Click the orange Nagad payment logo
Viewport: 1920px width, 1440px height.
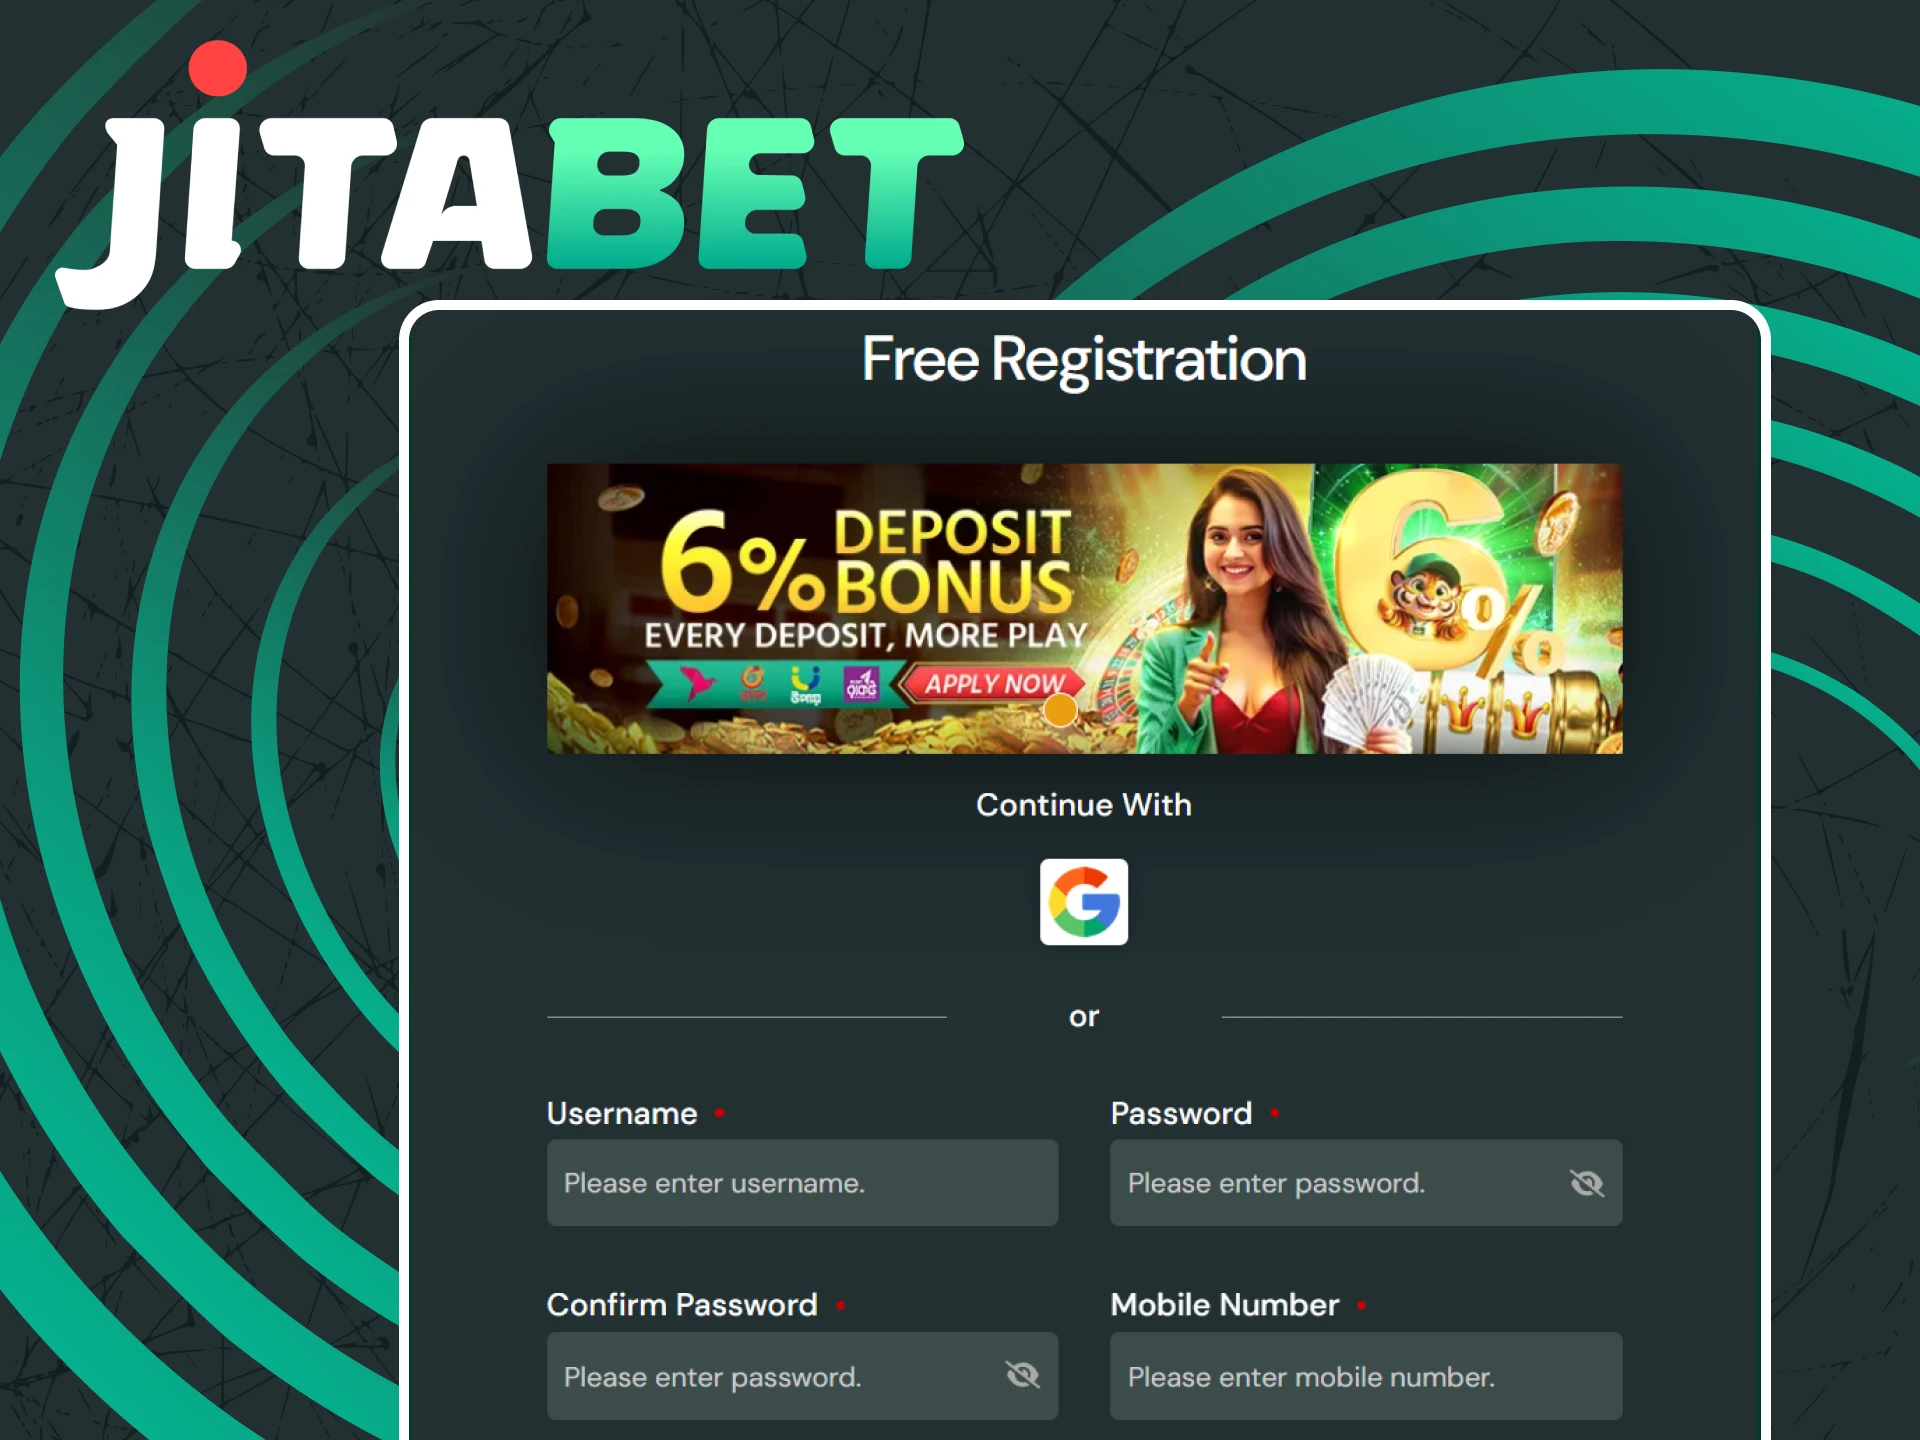753,684
